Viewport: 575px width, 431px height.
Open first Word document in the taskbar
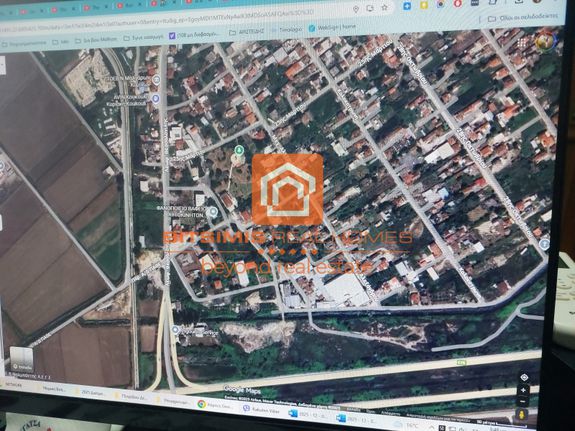[x=309, y=414]
